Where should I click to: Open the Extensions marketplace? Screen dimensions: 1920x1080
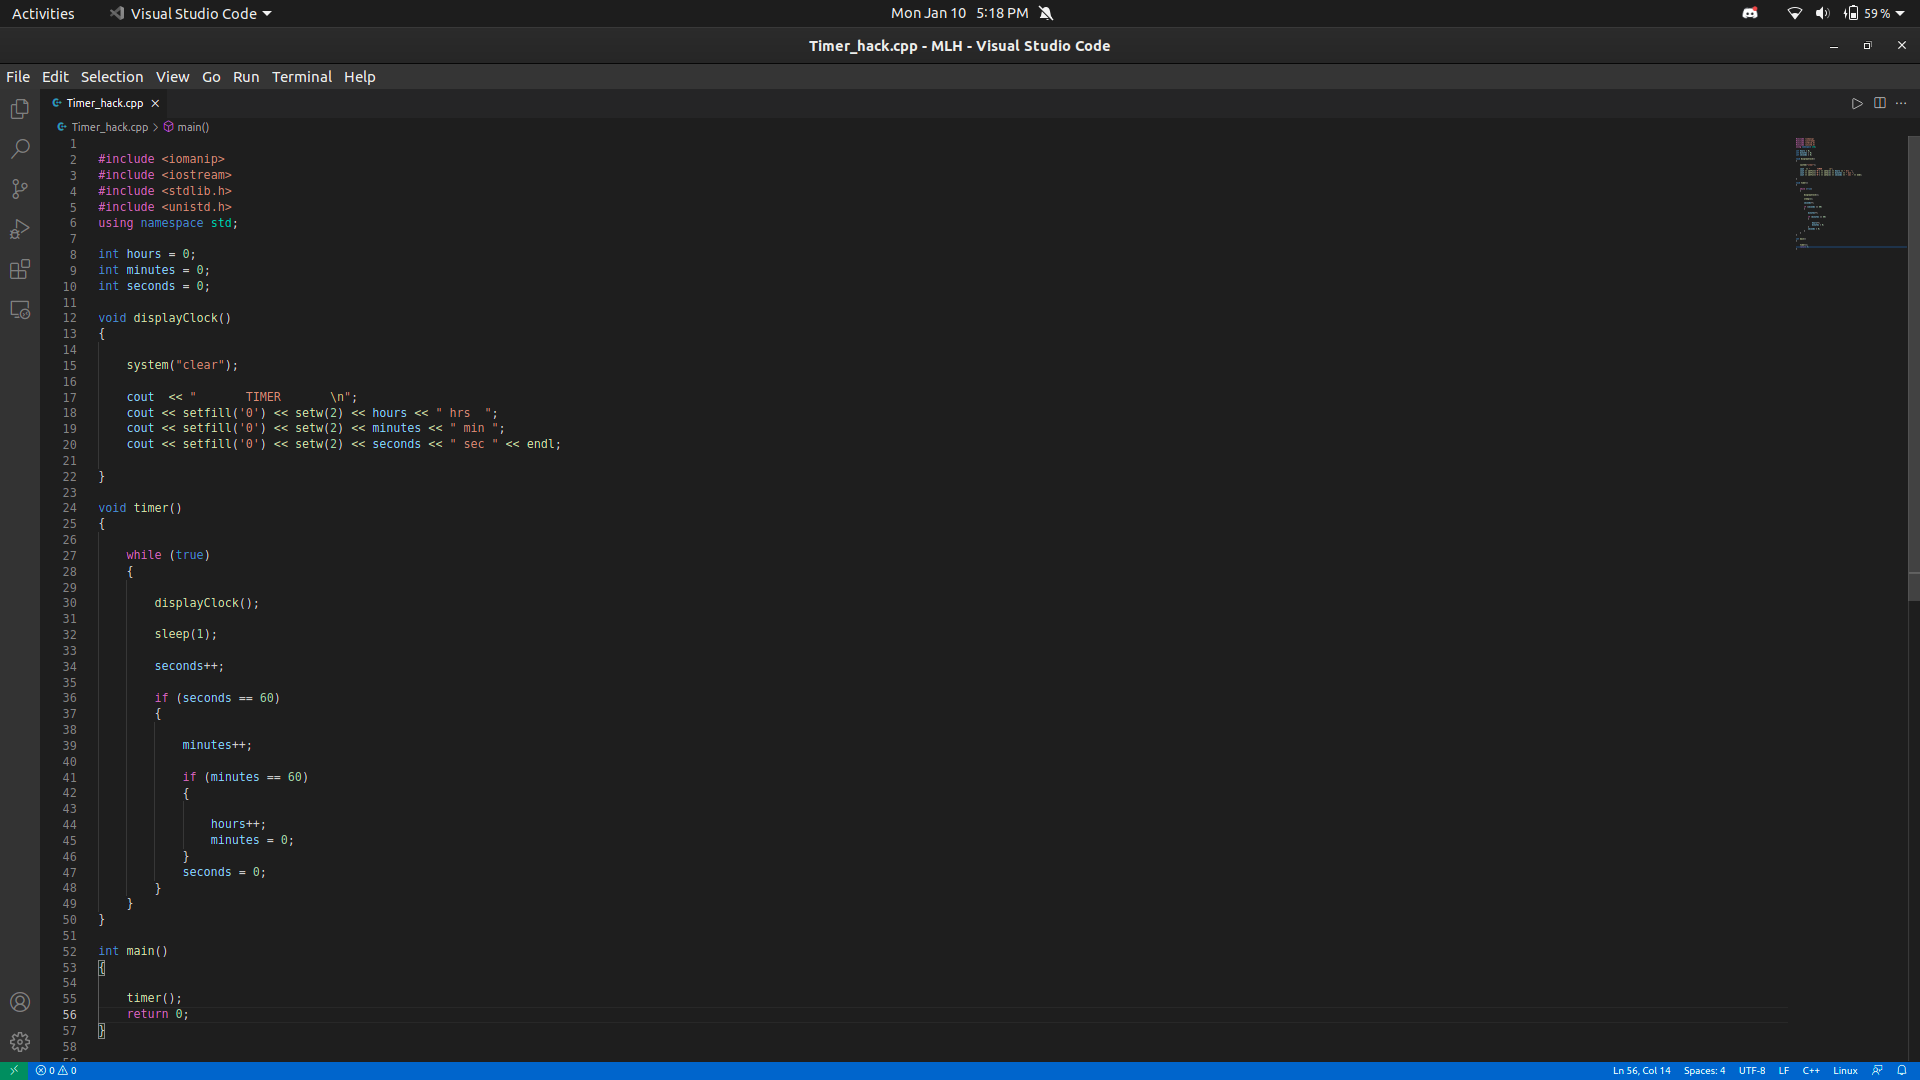(x=20, y=268)
